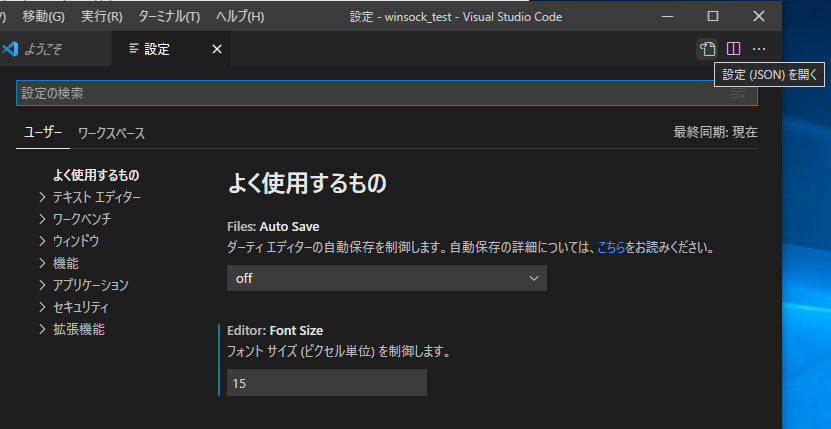831x429 pixels.
Task: Open the ターミナル(T) menu
Action: click(x=169, y=16)
